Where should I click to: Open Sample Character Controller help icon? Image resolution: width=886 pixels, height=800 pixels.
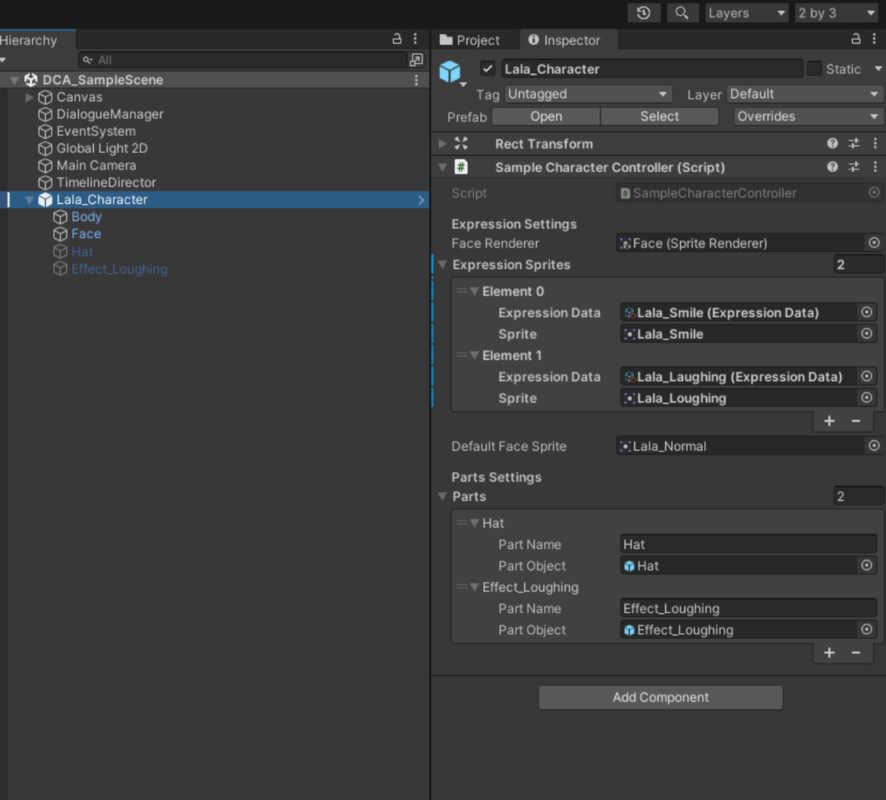(x=832, y=167)
